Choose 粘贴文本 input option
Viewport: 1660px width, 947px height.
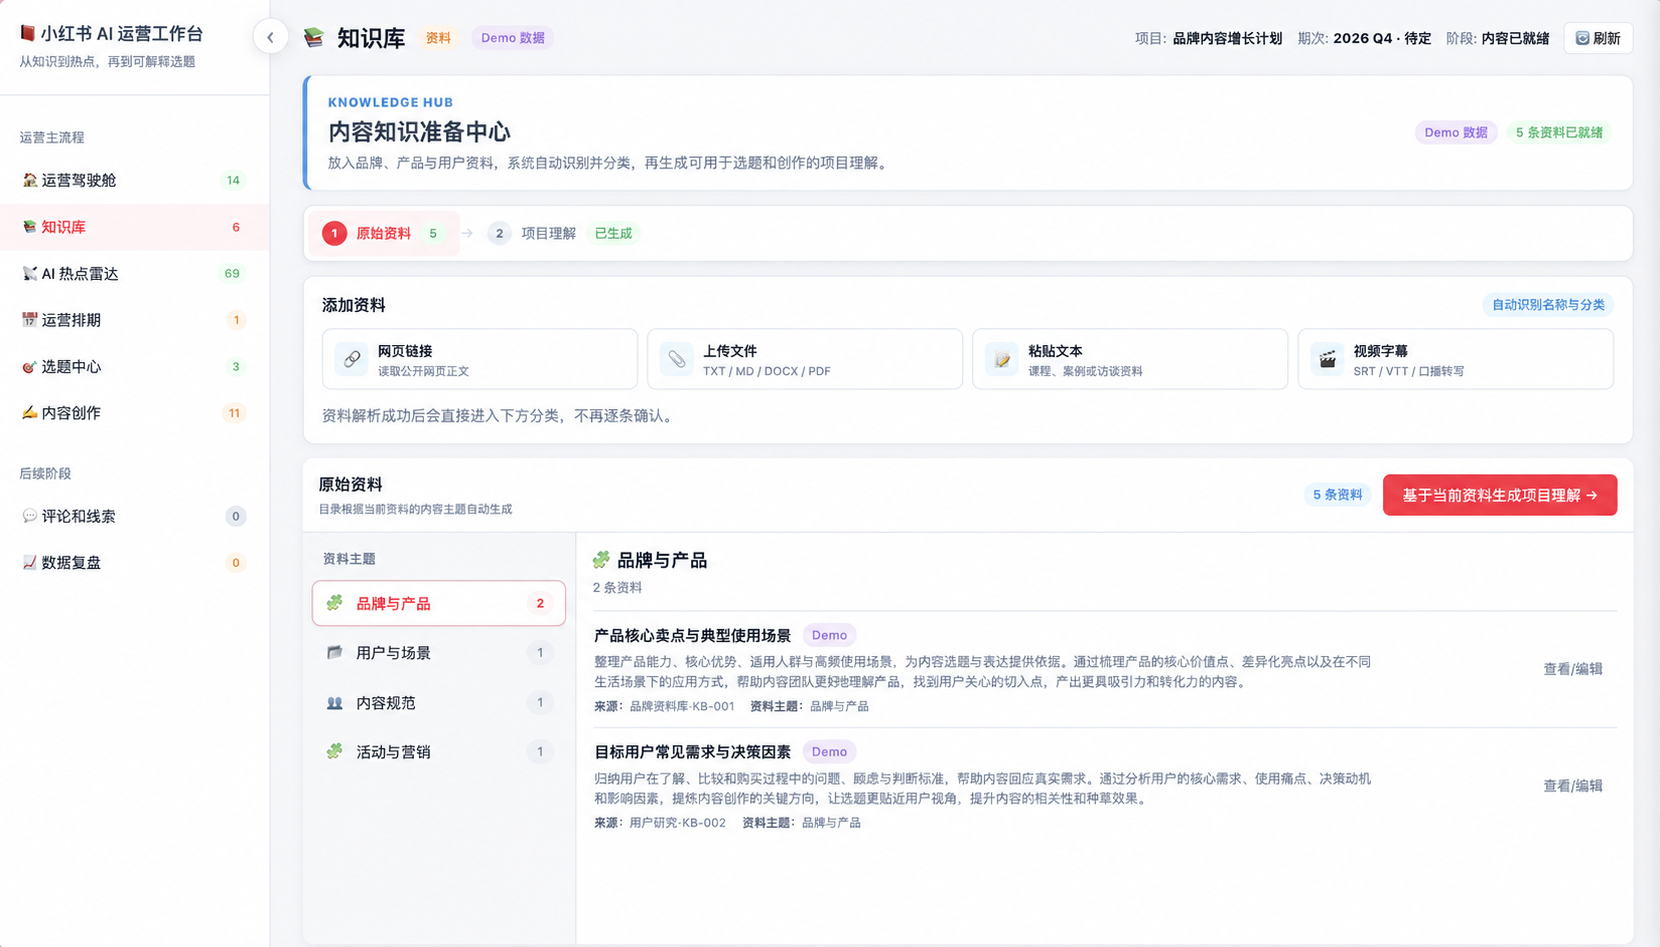pos(1130,359)
